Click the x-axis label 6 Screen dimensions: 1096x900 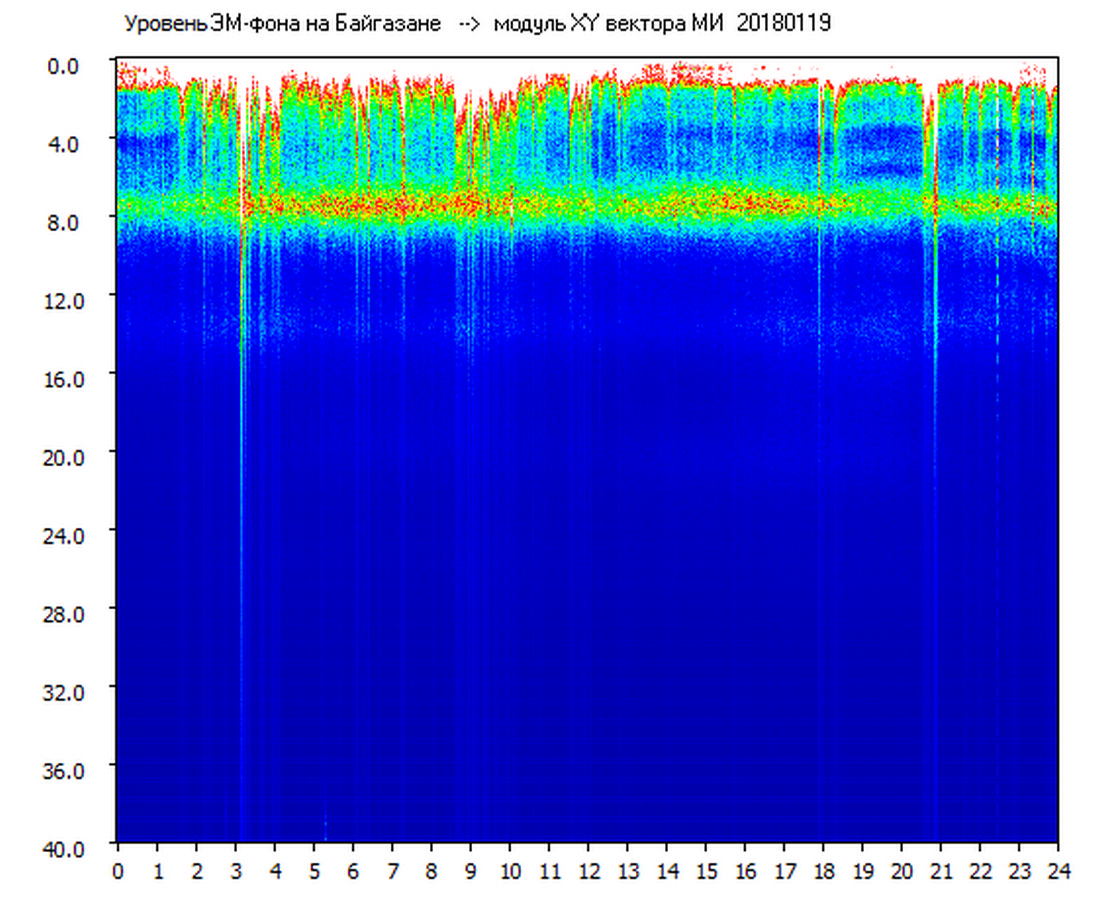click(353, 871)
